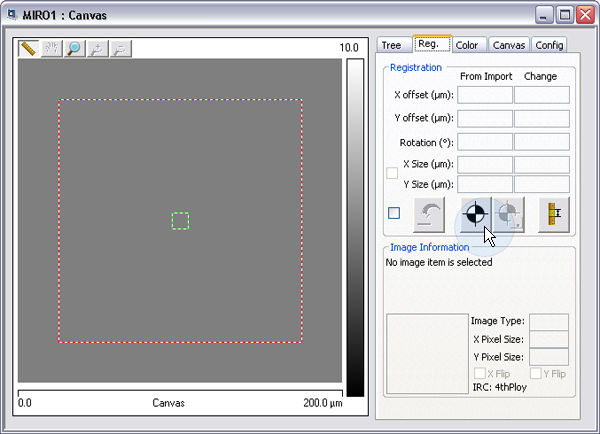This screenshot has width=600, height=434.
Task: Select the magnifier zoom tool
Action: [x=75, y=49]
